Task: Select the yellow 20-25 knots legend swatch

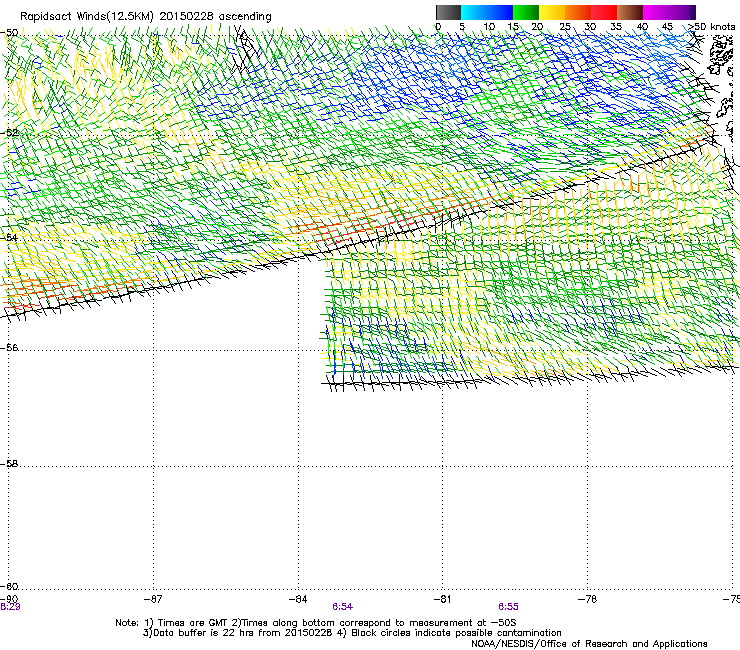Action: click(x=552, y=12)
